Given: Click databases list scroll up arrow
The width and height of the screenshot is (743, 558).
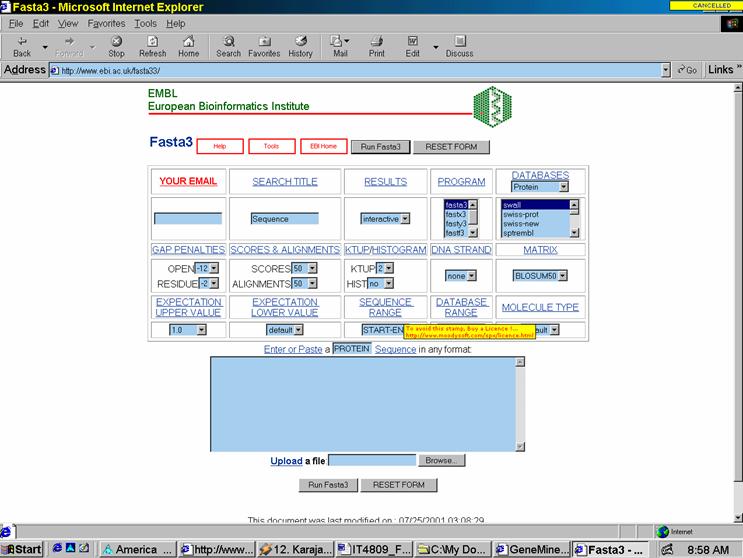Looking at the screenshot, I should pyautogui.click(x=574, y=205).
